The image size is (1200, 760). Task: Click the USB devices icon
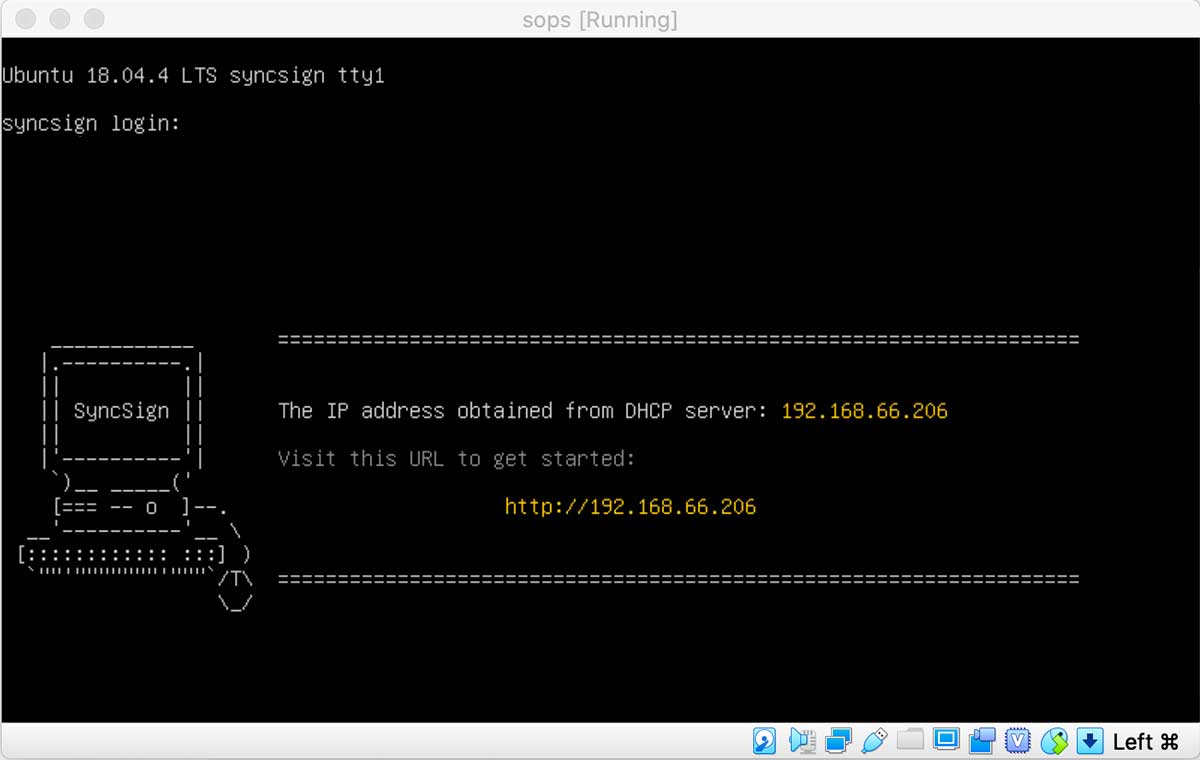(873, 741)
